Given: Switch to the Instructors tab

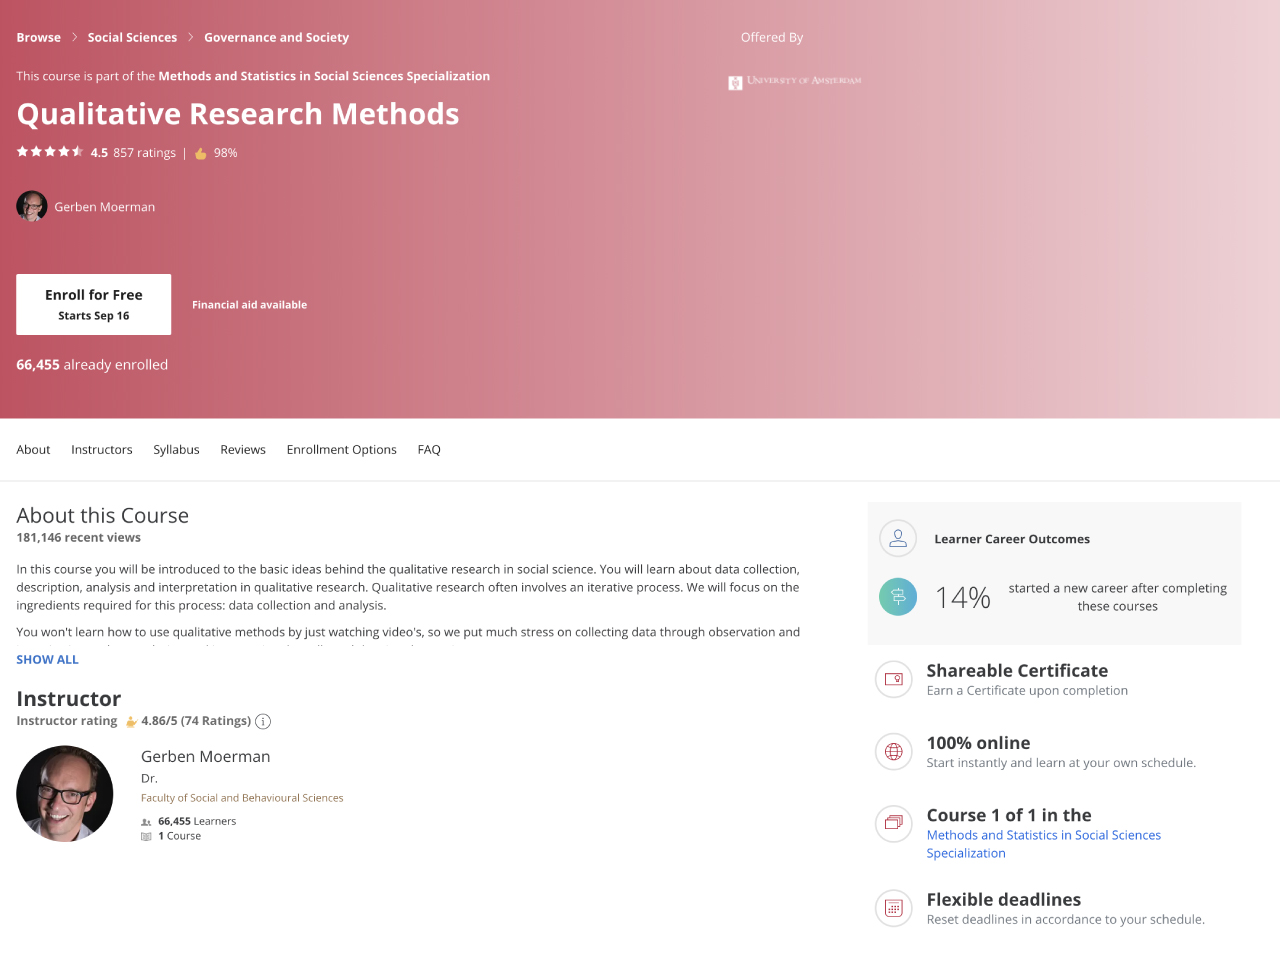Looking at the screenshot, I should 102,450.
